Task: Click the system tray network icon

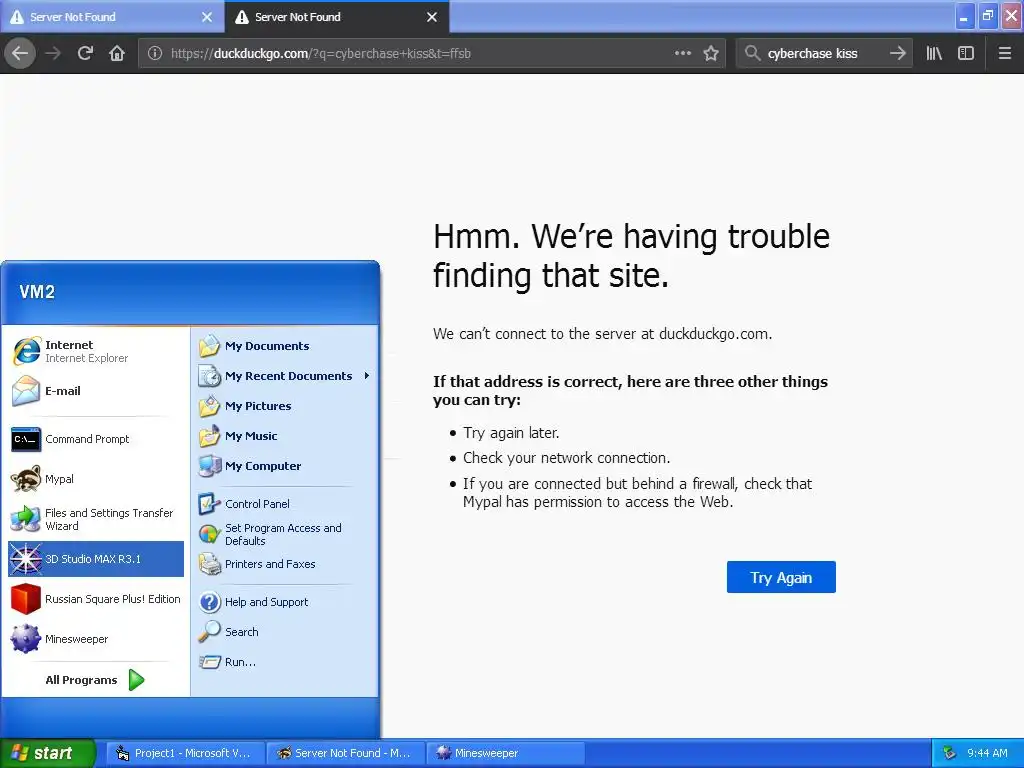Action: [x=950, y=753]
